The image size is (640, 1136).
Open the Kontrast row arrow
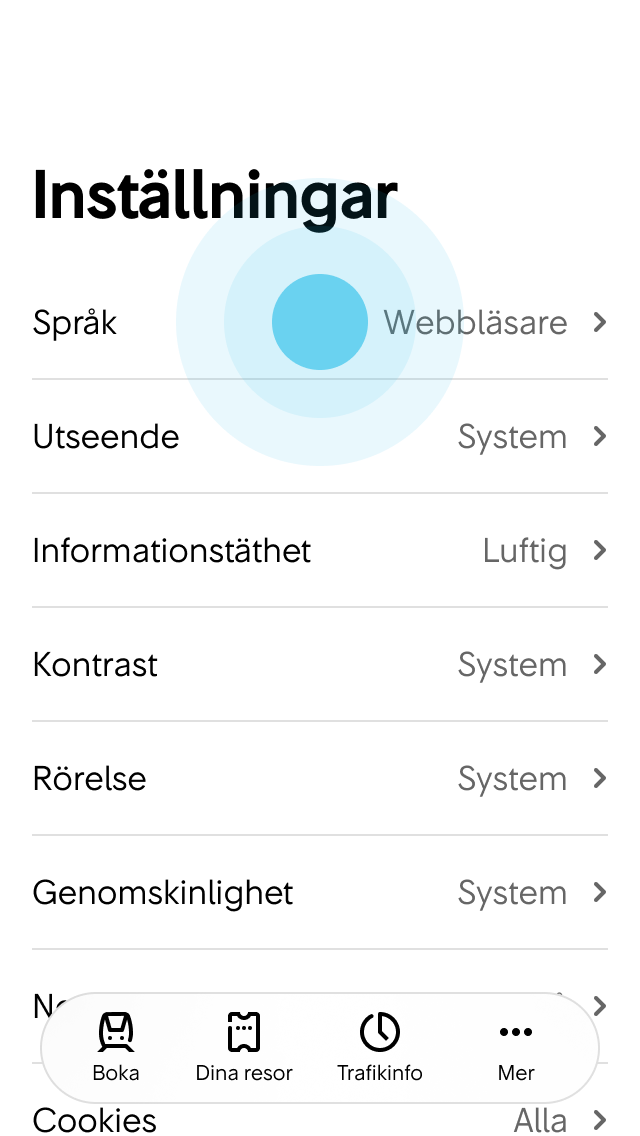click(599, 664)
